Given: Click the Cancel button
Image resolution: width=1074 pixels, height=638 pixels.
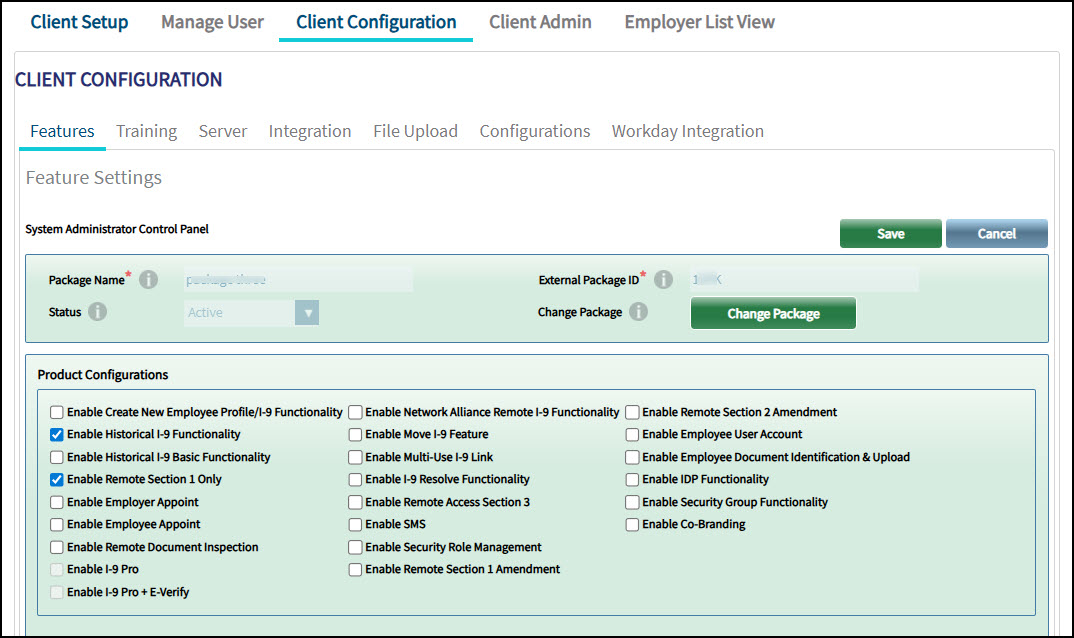Looking at the screenshot, I should (996, 234).
